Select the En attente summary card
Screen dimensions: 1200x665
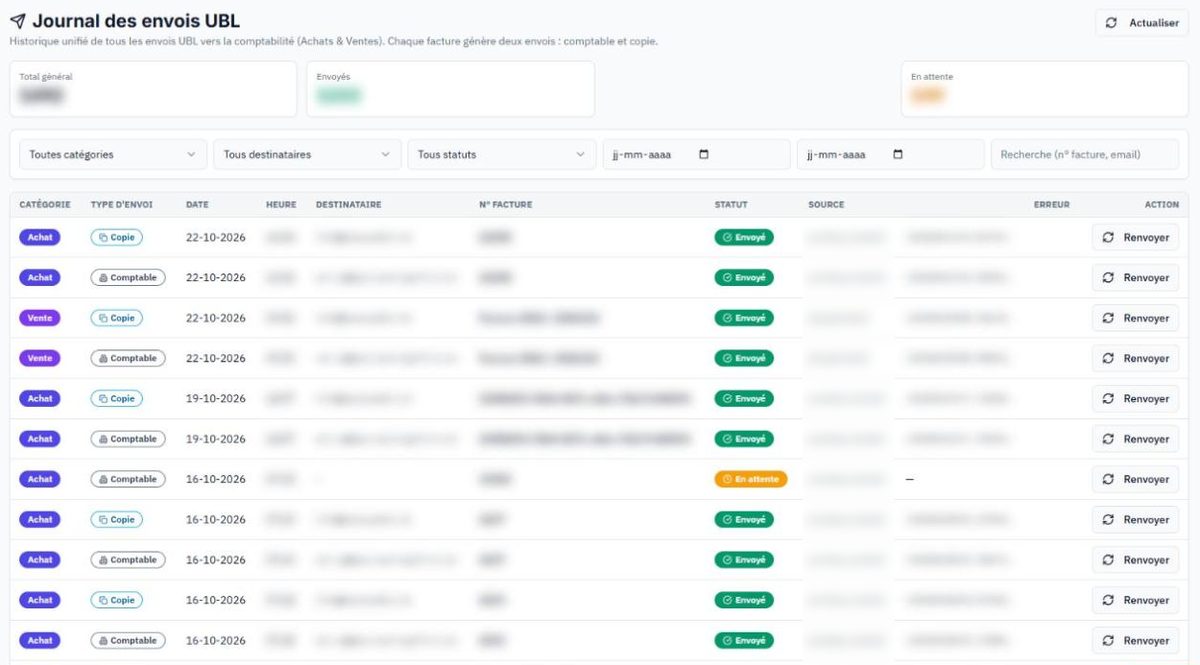point(1045,89)
